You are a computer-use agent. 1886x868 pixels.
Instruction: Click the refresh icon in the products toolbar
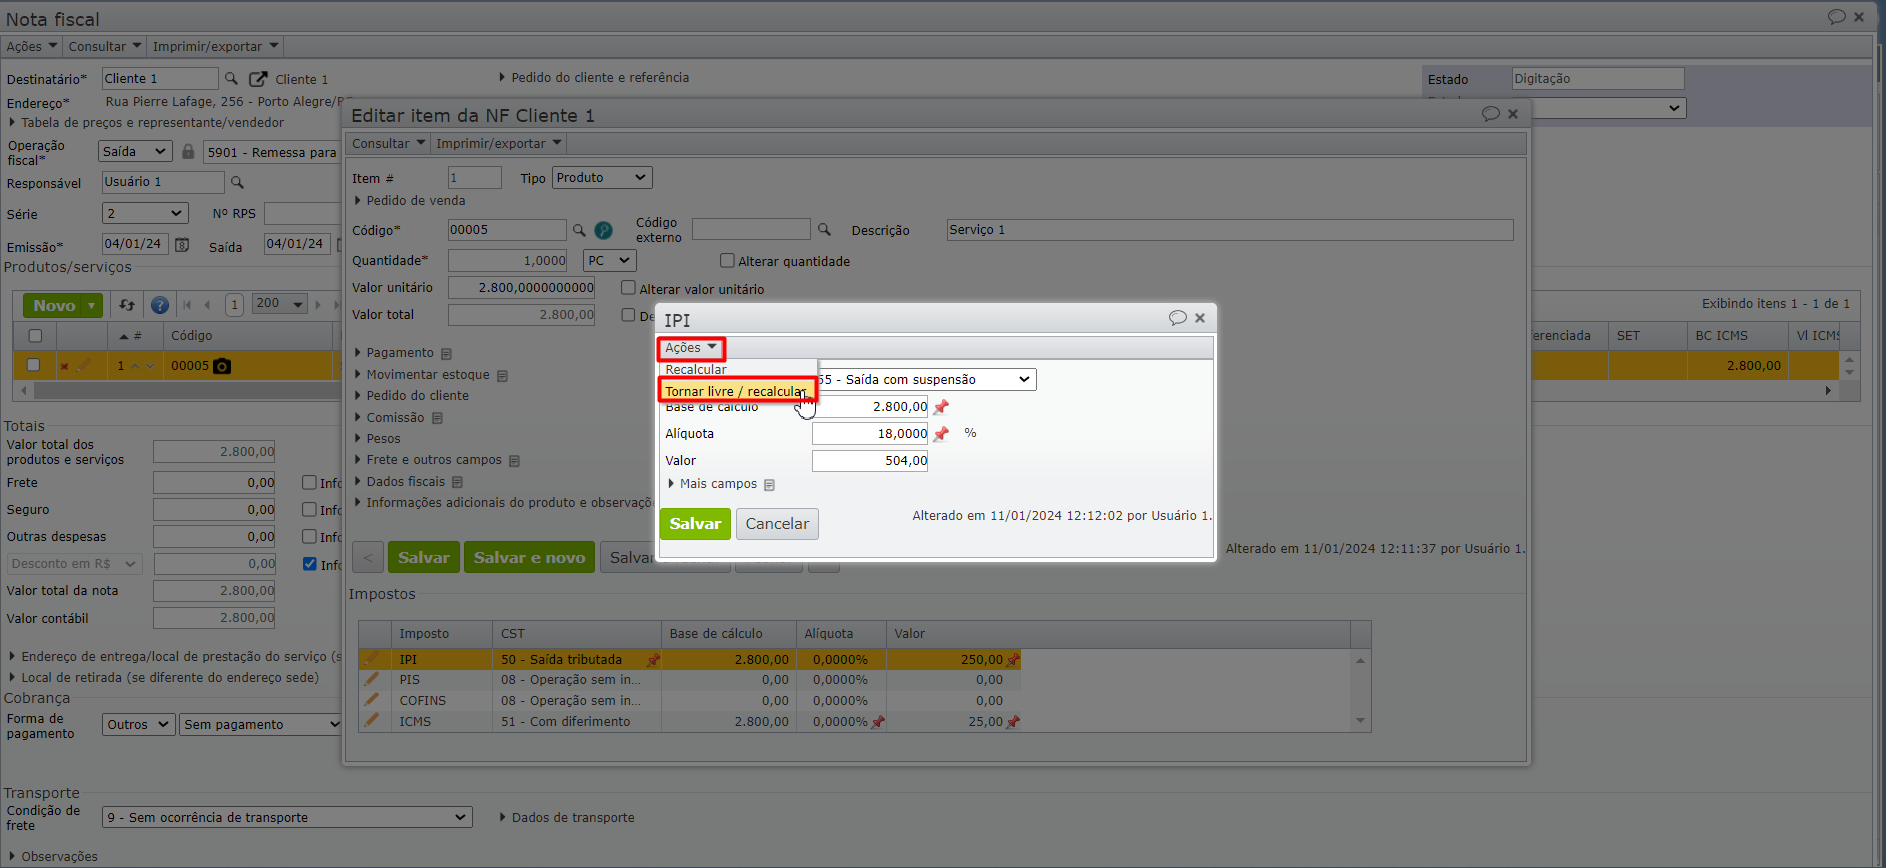click(127, 305)
